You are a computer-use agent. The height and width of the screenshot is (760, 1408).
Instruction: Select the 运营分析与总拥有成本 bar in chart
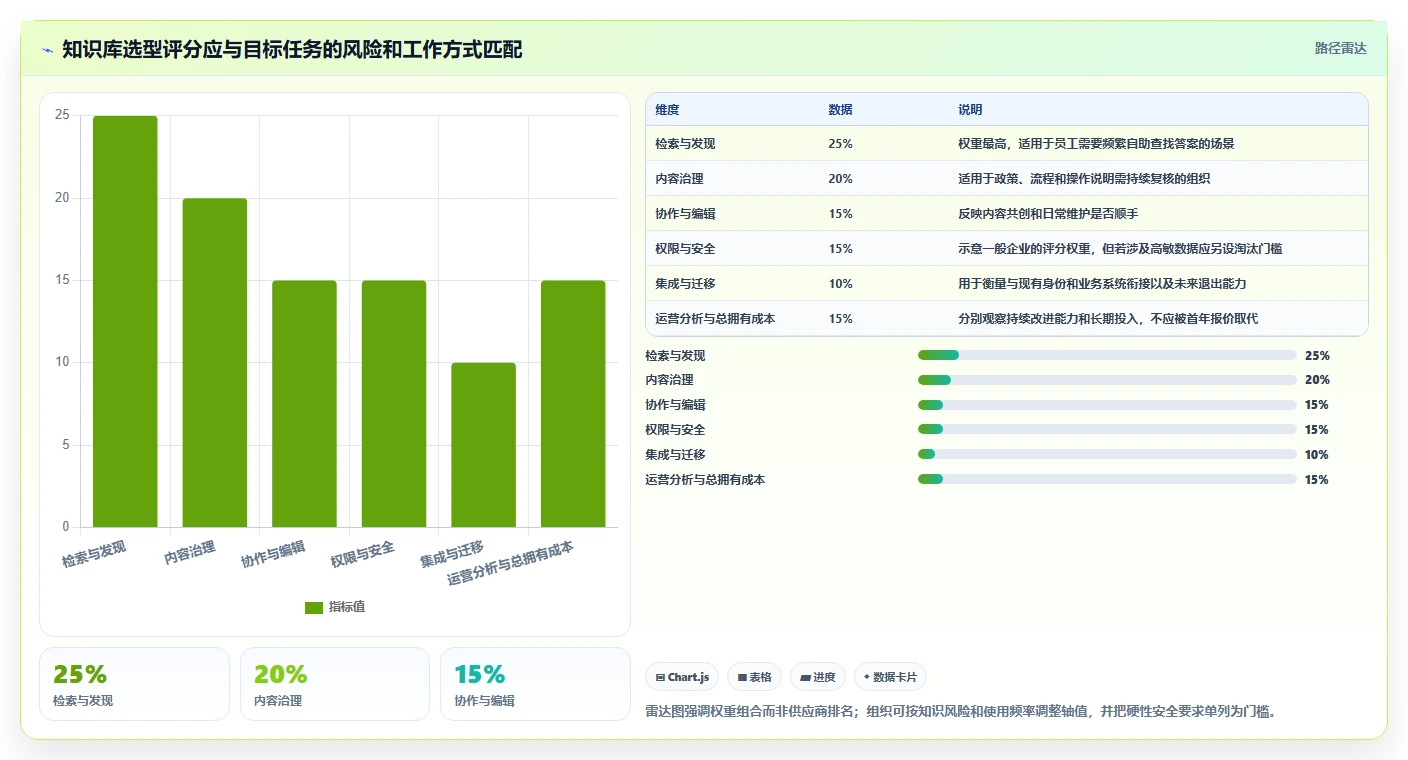click(573, 404)
